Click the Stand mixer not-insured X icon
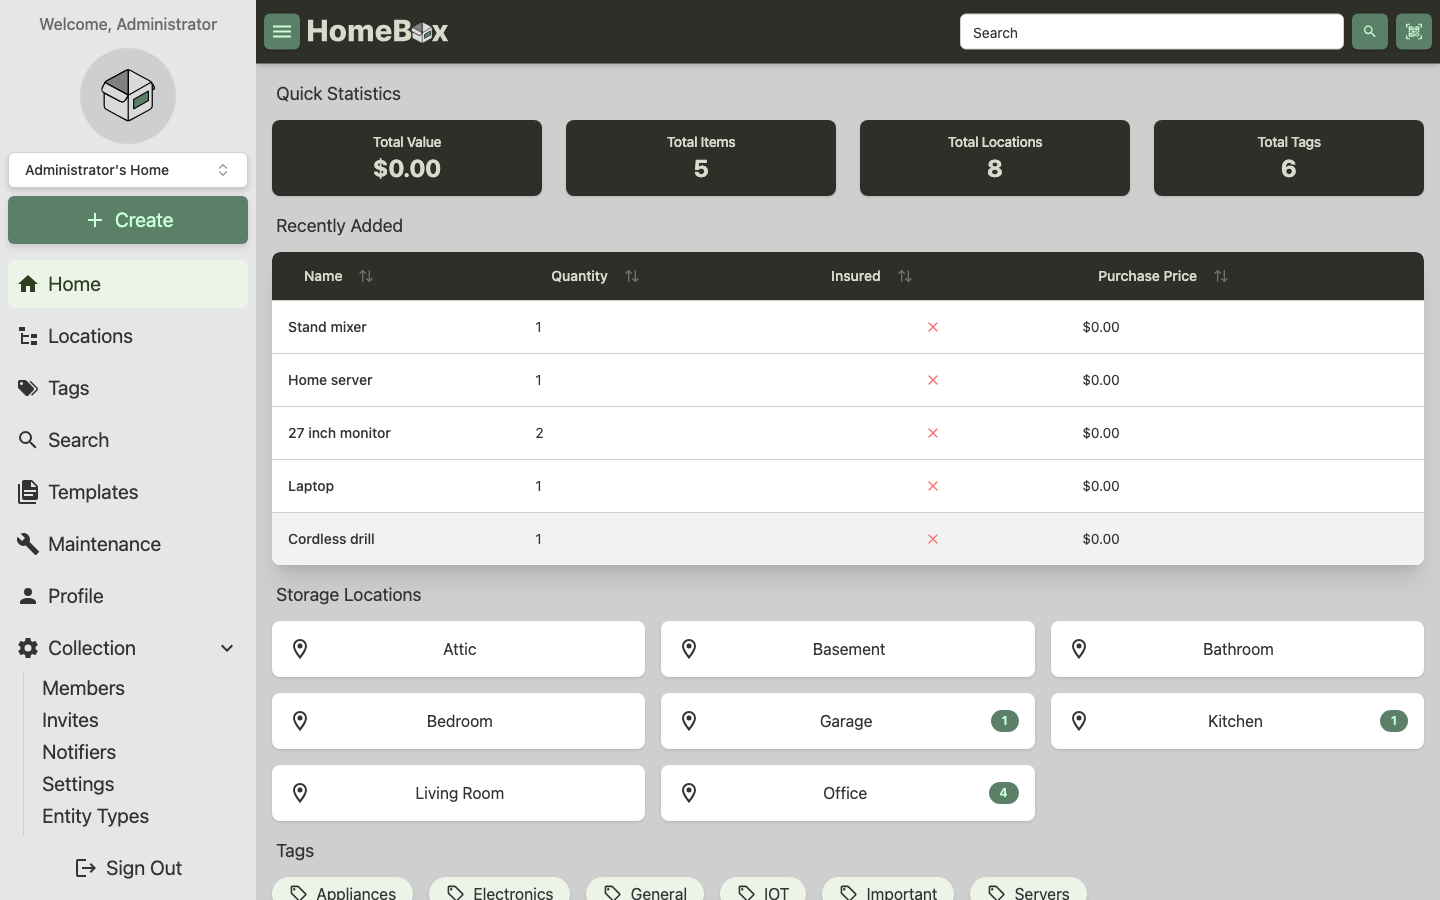1440x900 pixels. (933, 327)
